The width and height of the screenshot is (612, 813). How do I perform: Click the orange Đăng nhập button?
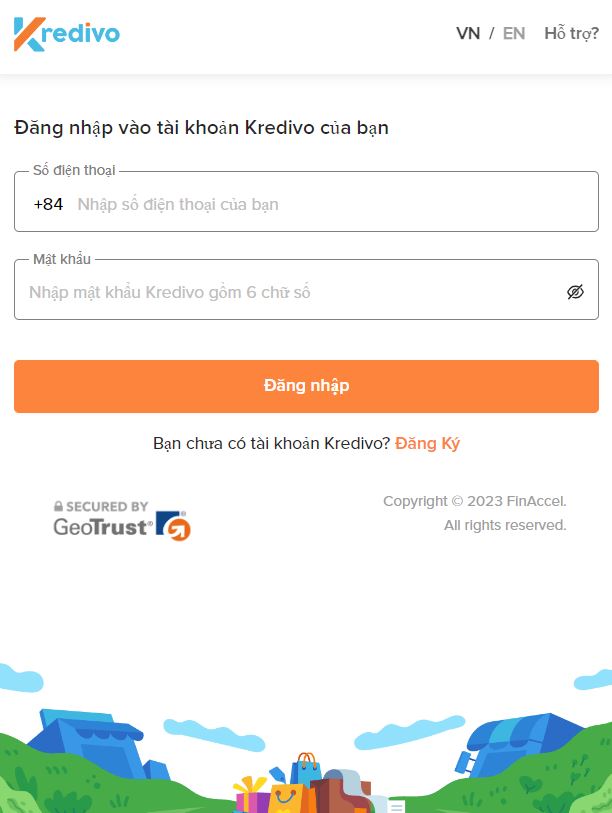click(306, 386)
